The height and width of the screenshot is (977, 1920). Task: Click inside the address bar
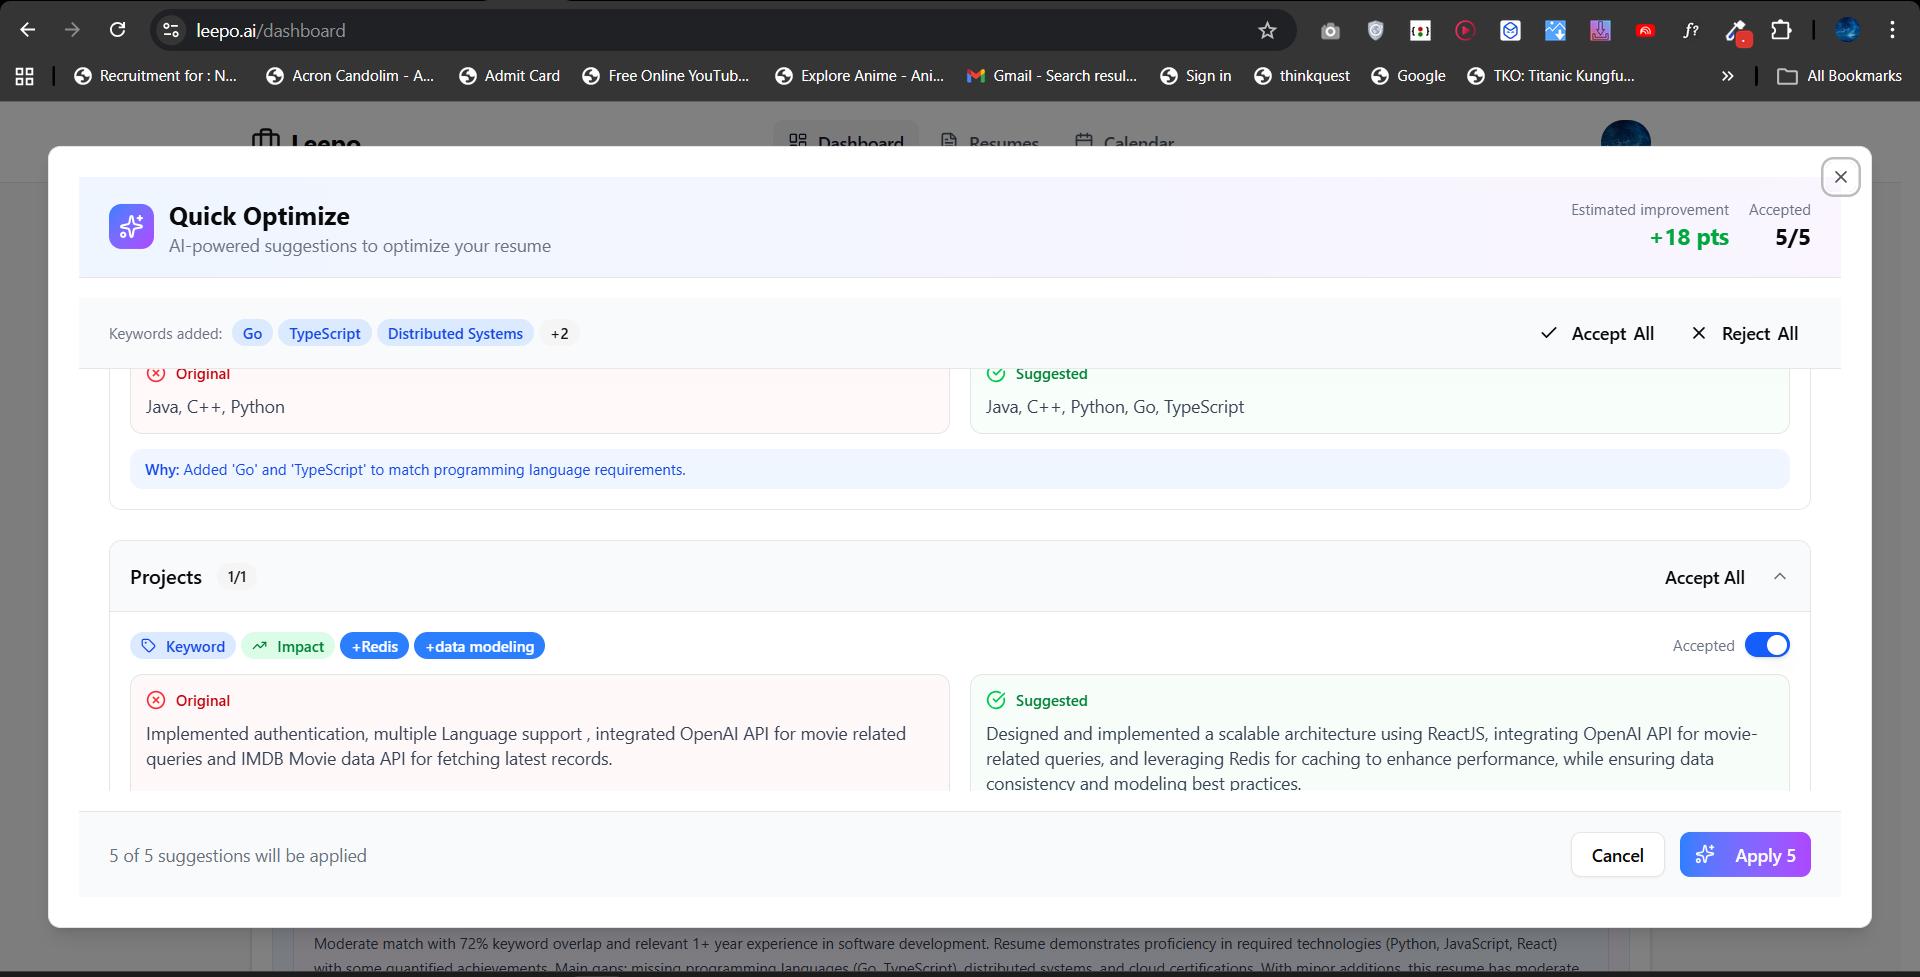(700, 30)
